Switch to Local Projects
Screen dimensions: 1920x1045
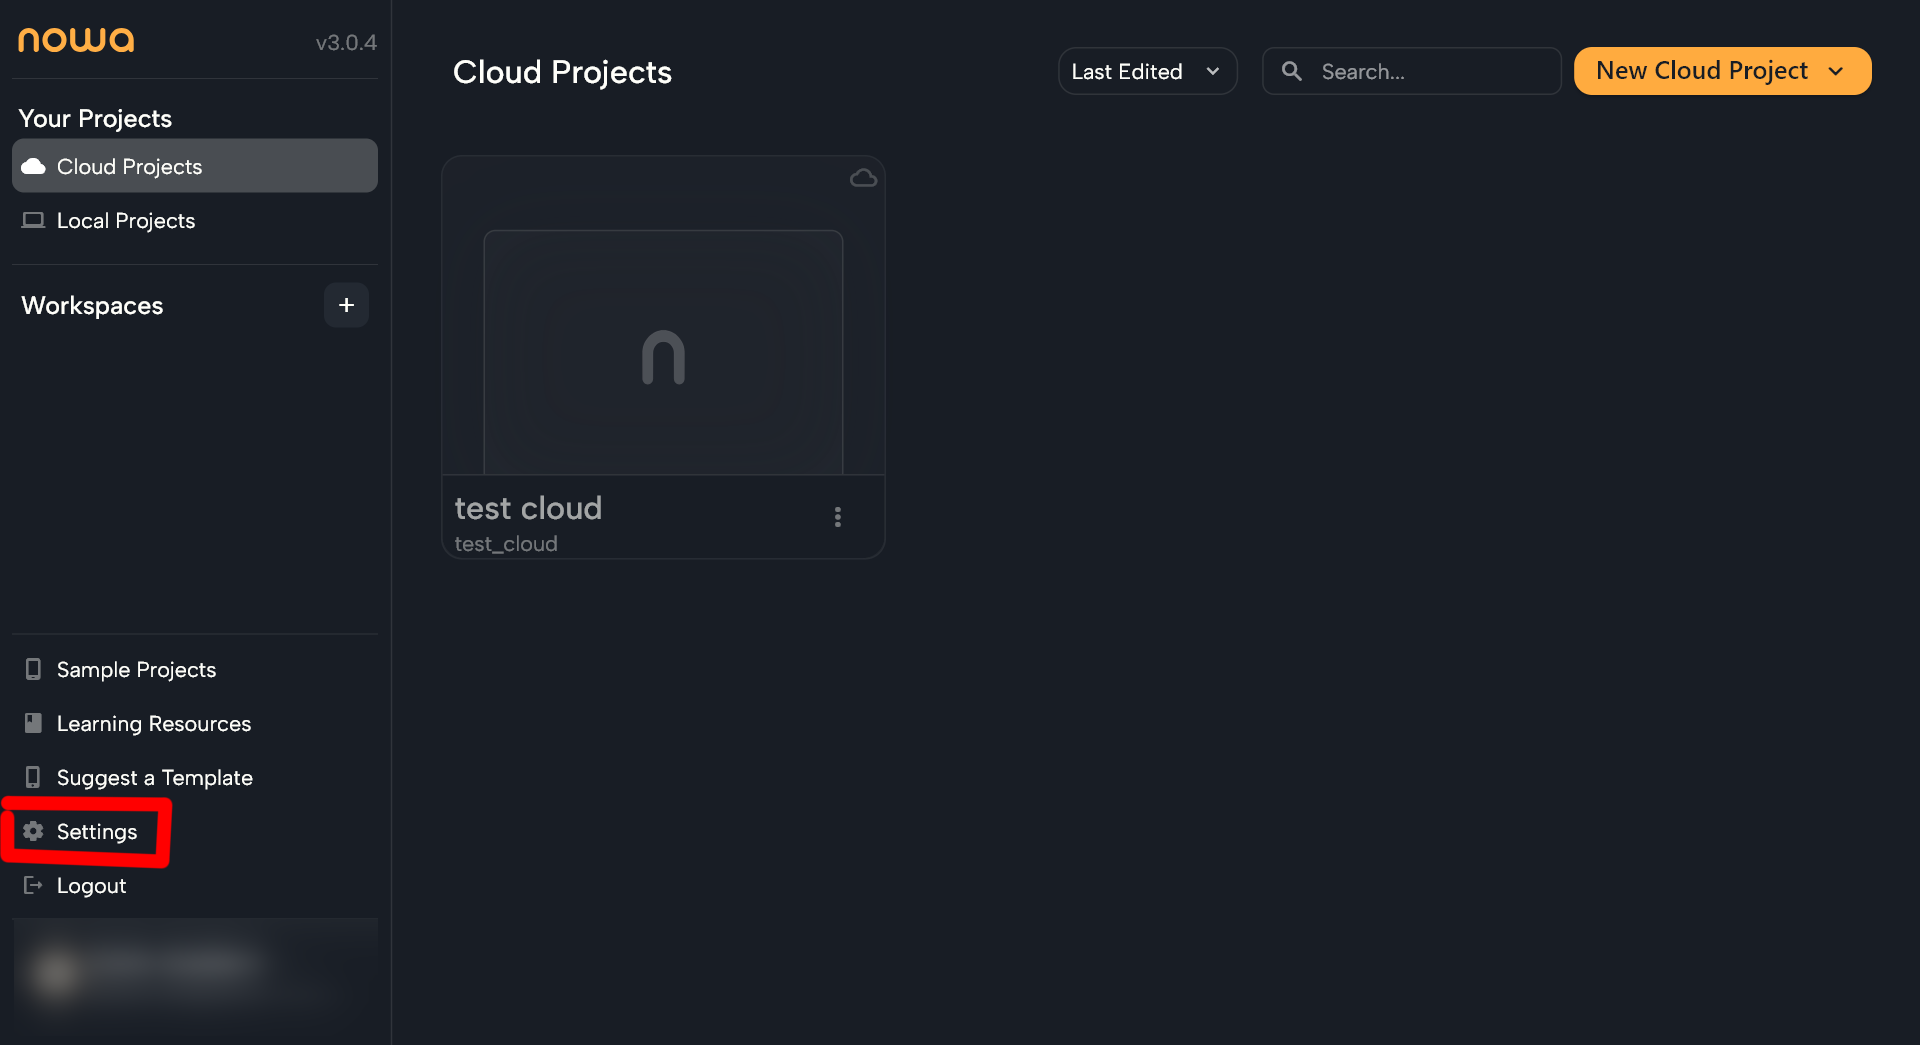click(126, 220)
